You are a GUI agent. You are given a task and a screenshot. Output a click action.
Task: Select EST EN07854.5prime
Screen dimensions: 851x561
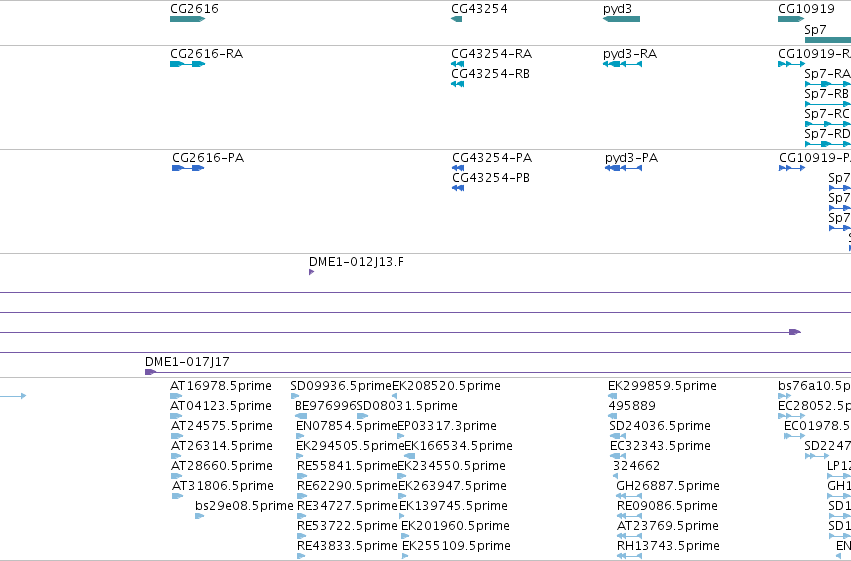click(347, 426)
